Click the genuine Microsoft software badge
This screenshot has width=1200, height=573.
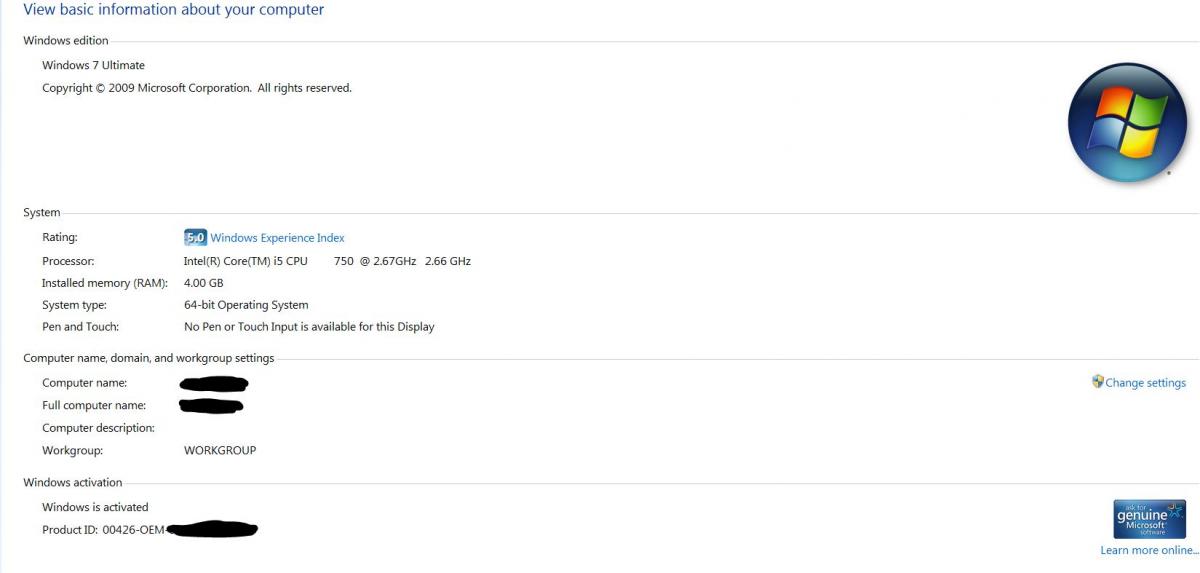[x=1149, y=519]
